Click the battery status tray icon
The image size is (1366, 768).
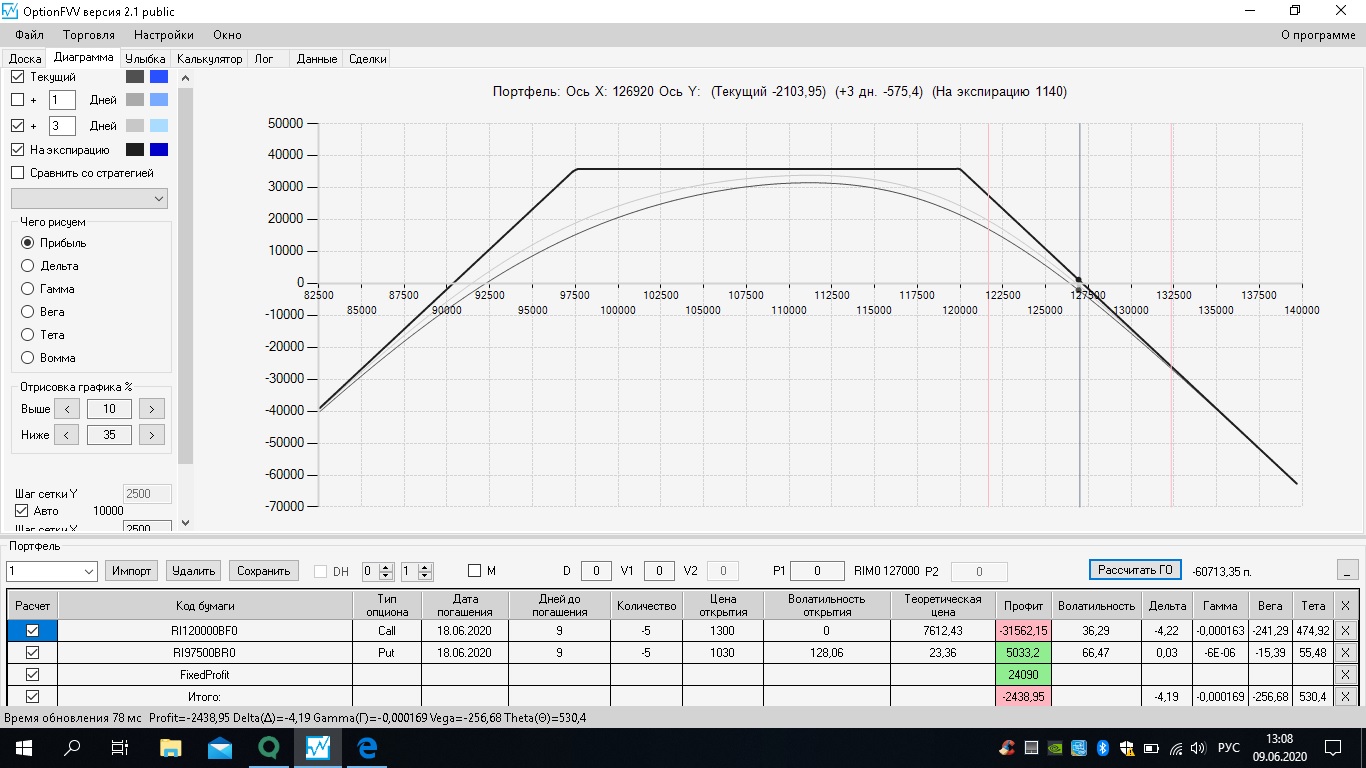tap(1151, 748)
